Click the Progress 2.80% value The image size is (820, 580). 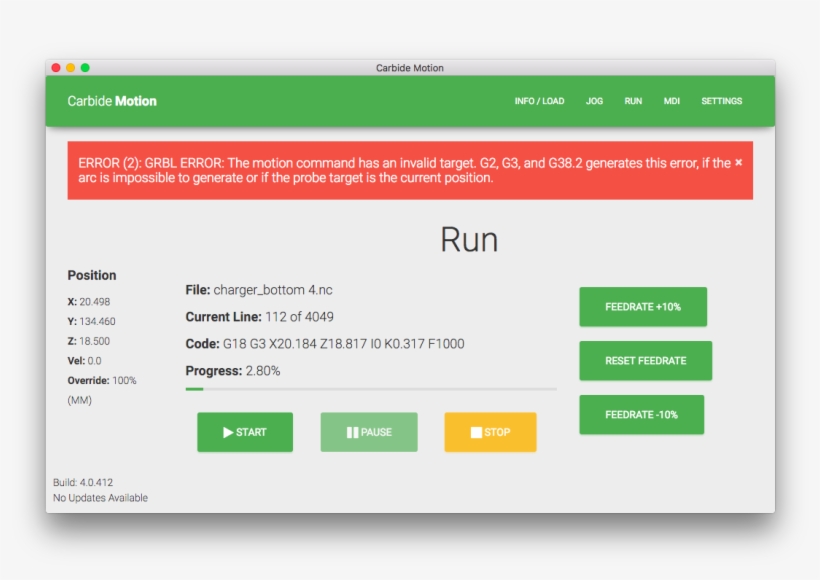[263, 371]
